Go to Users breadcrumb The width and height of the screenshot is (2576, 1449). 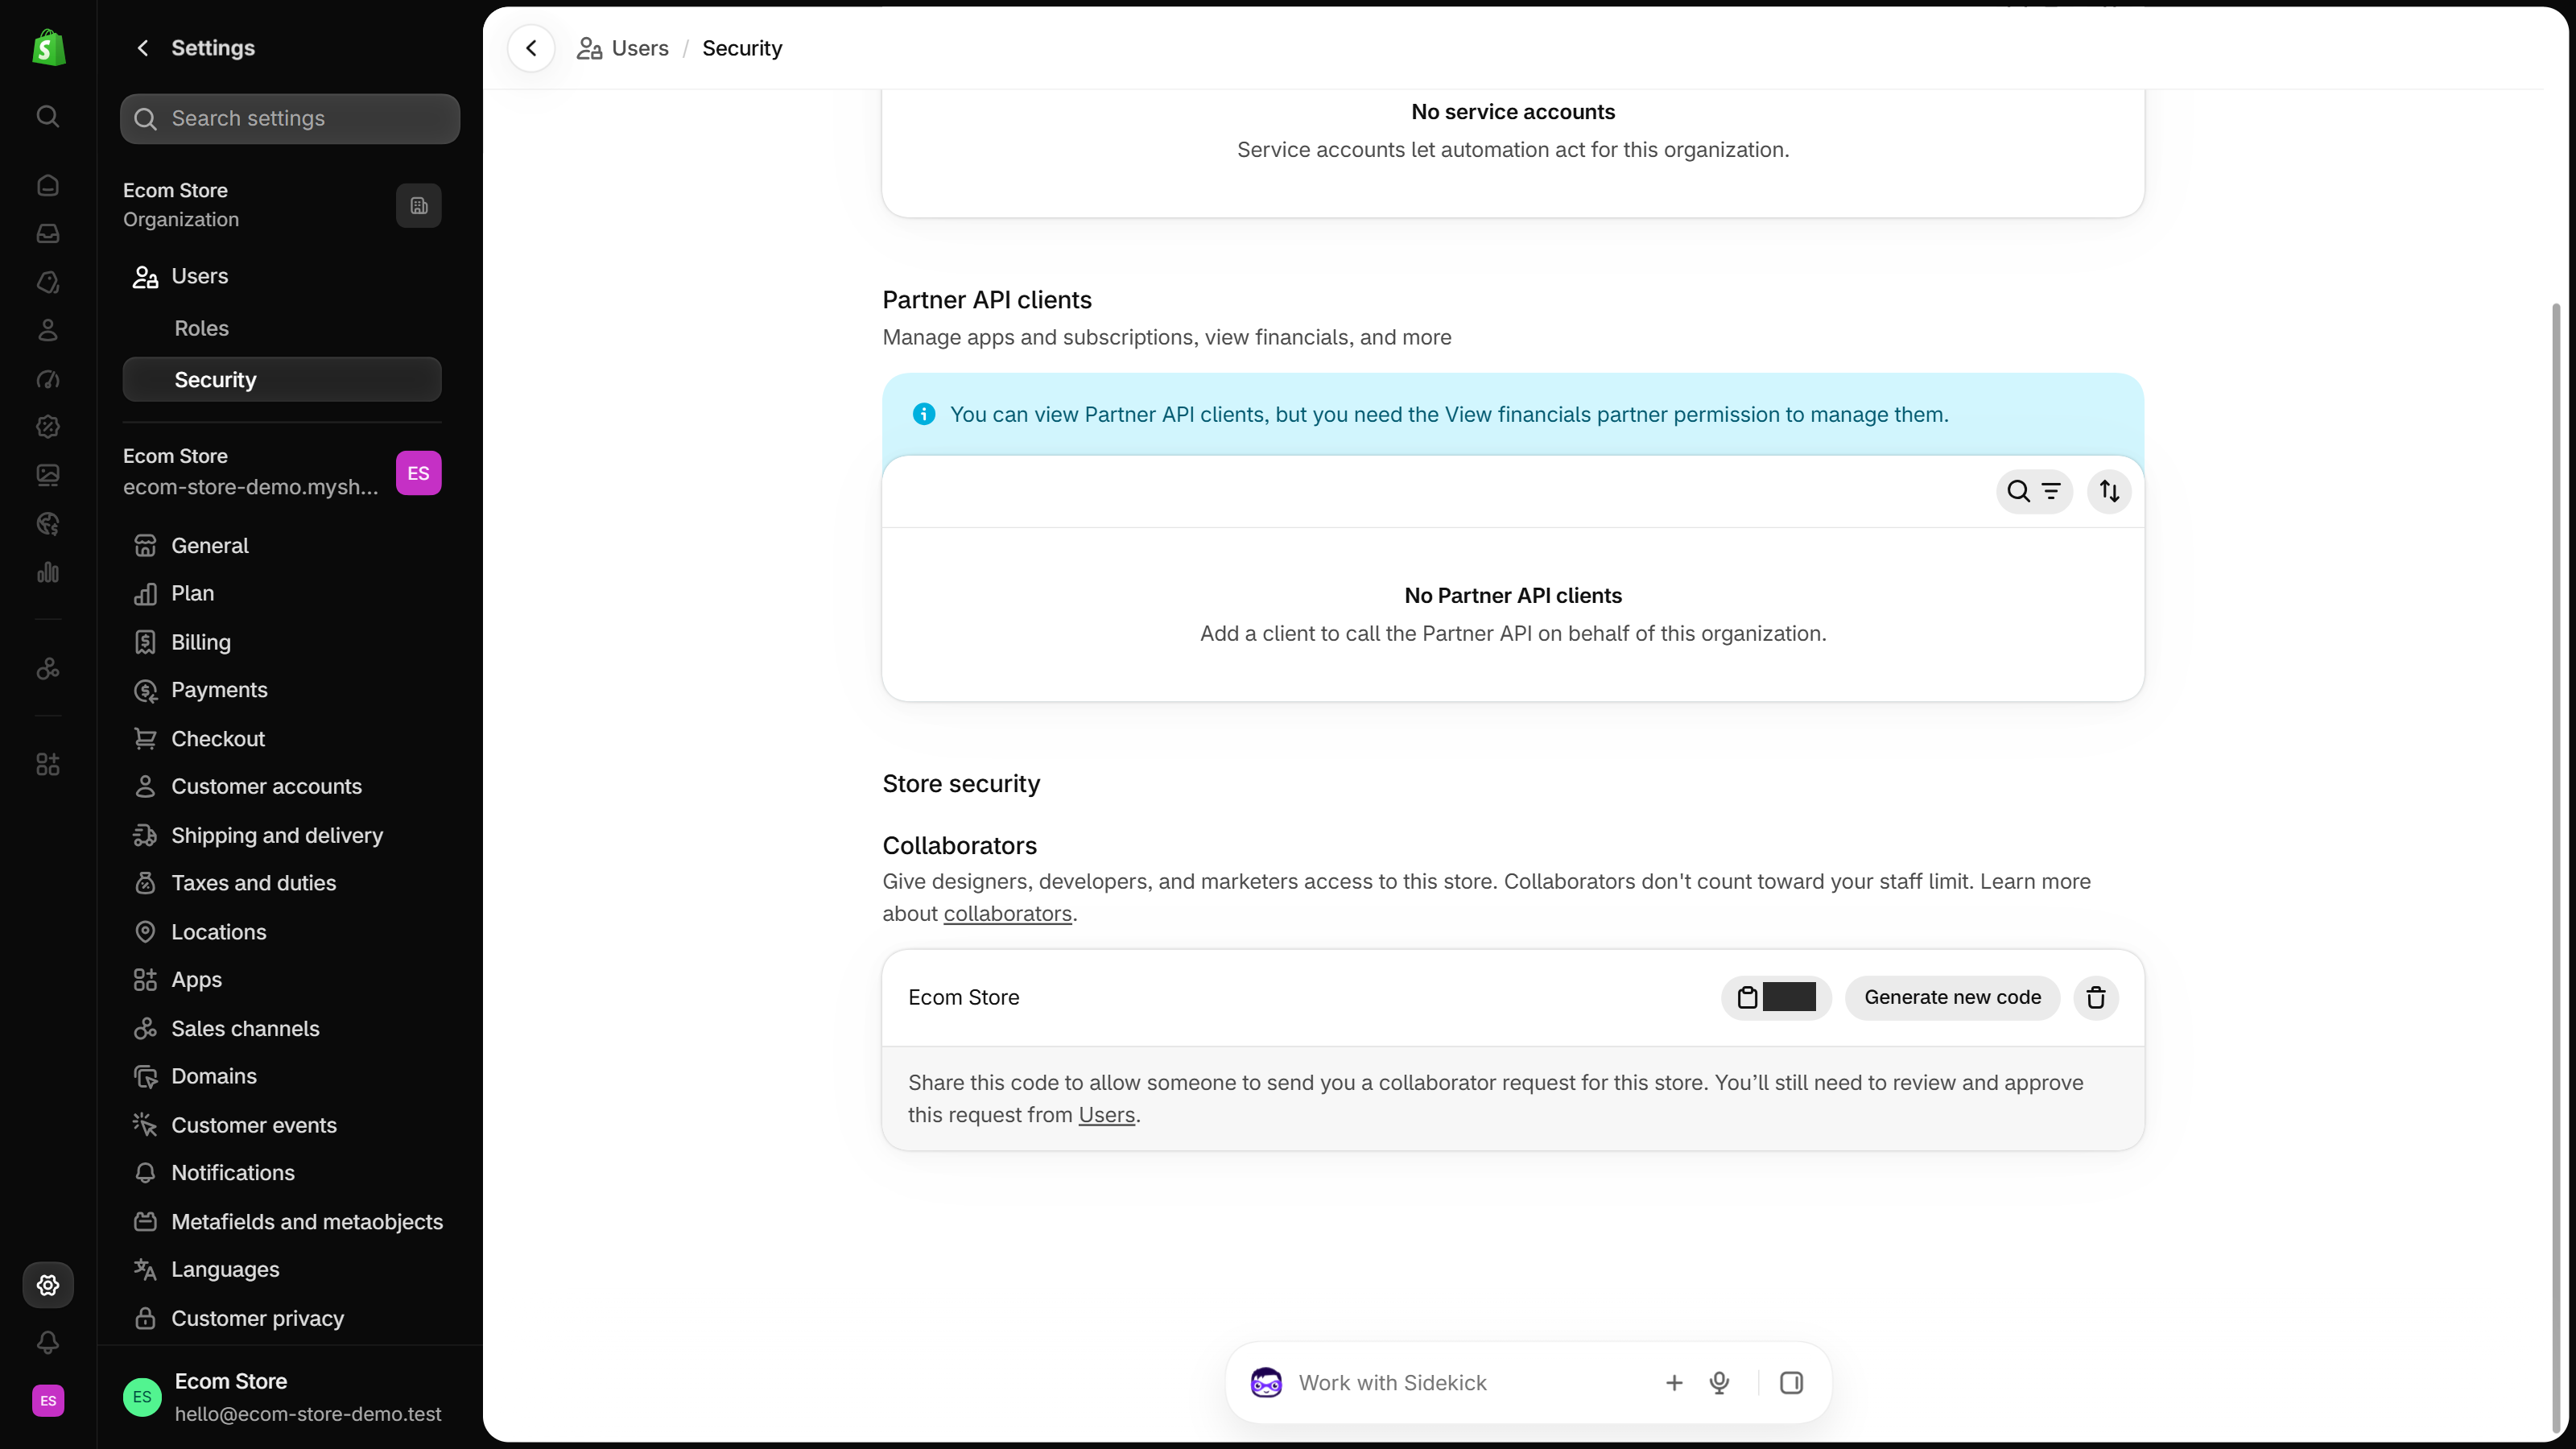coord(623,48)
